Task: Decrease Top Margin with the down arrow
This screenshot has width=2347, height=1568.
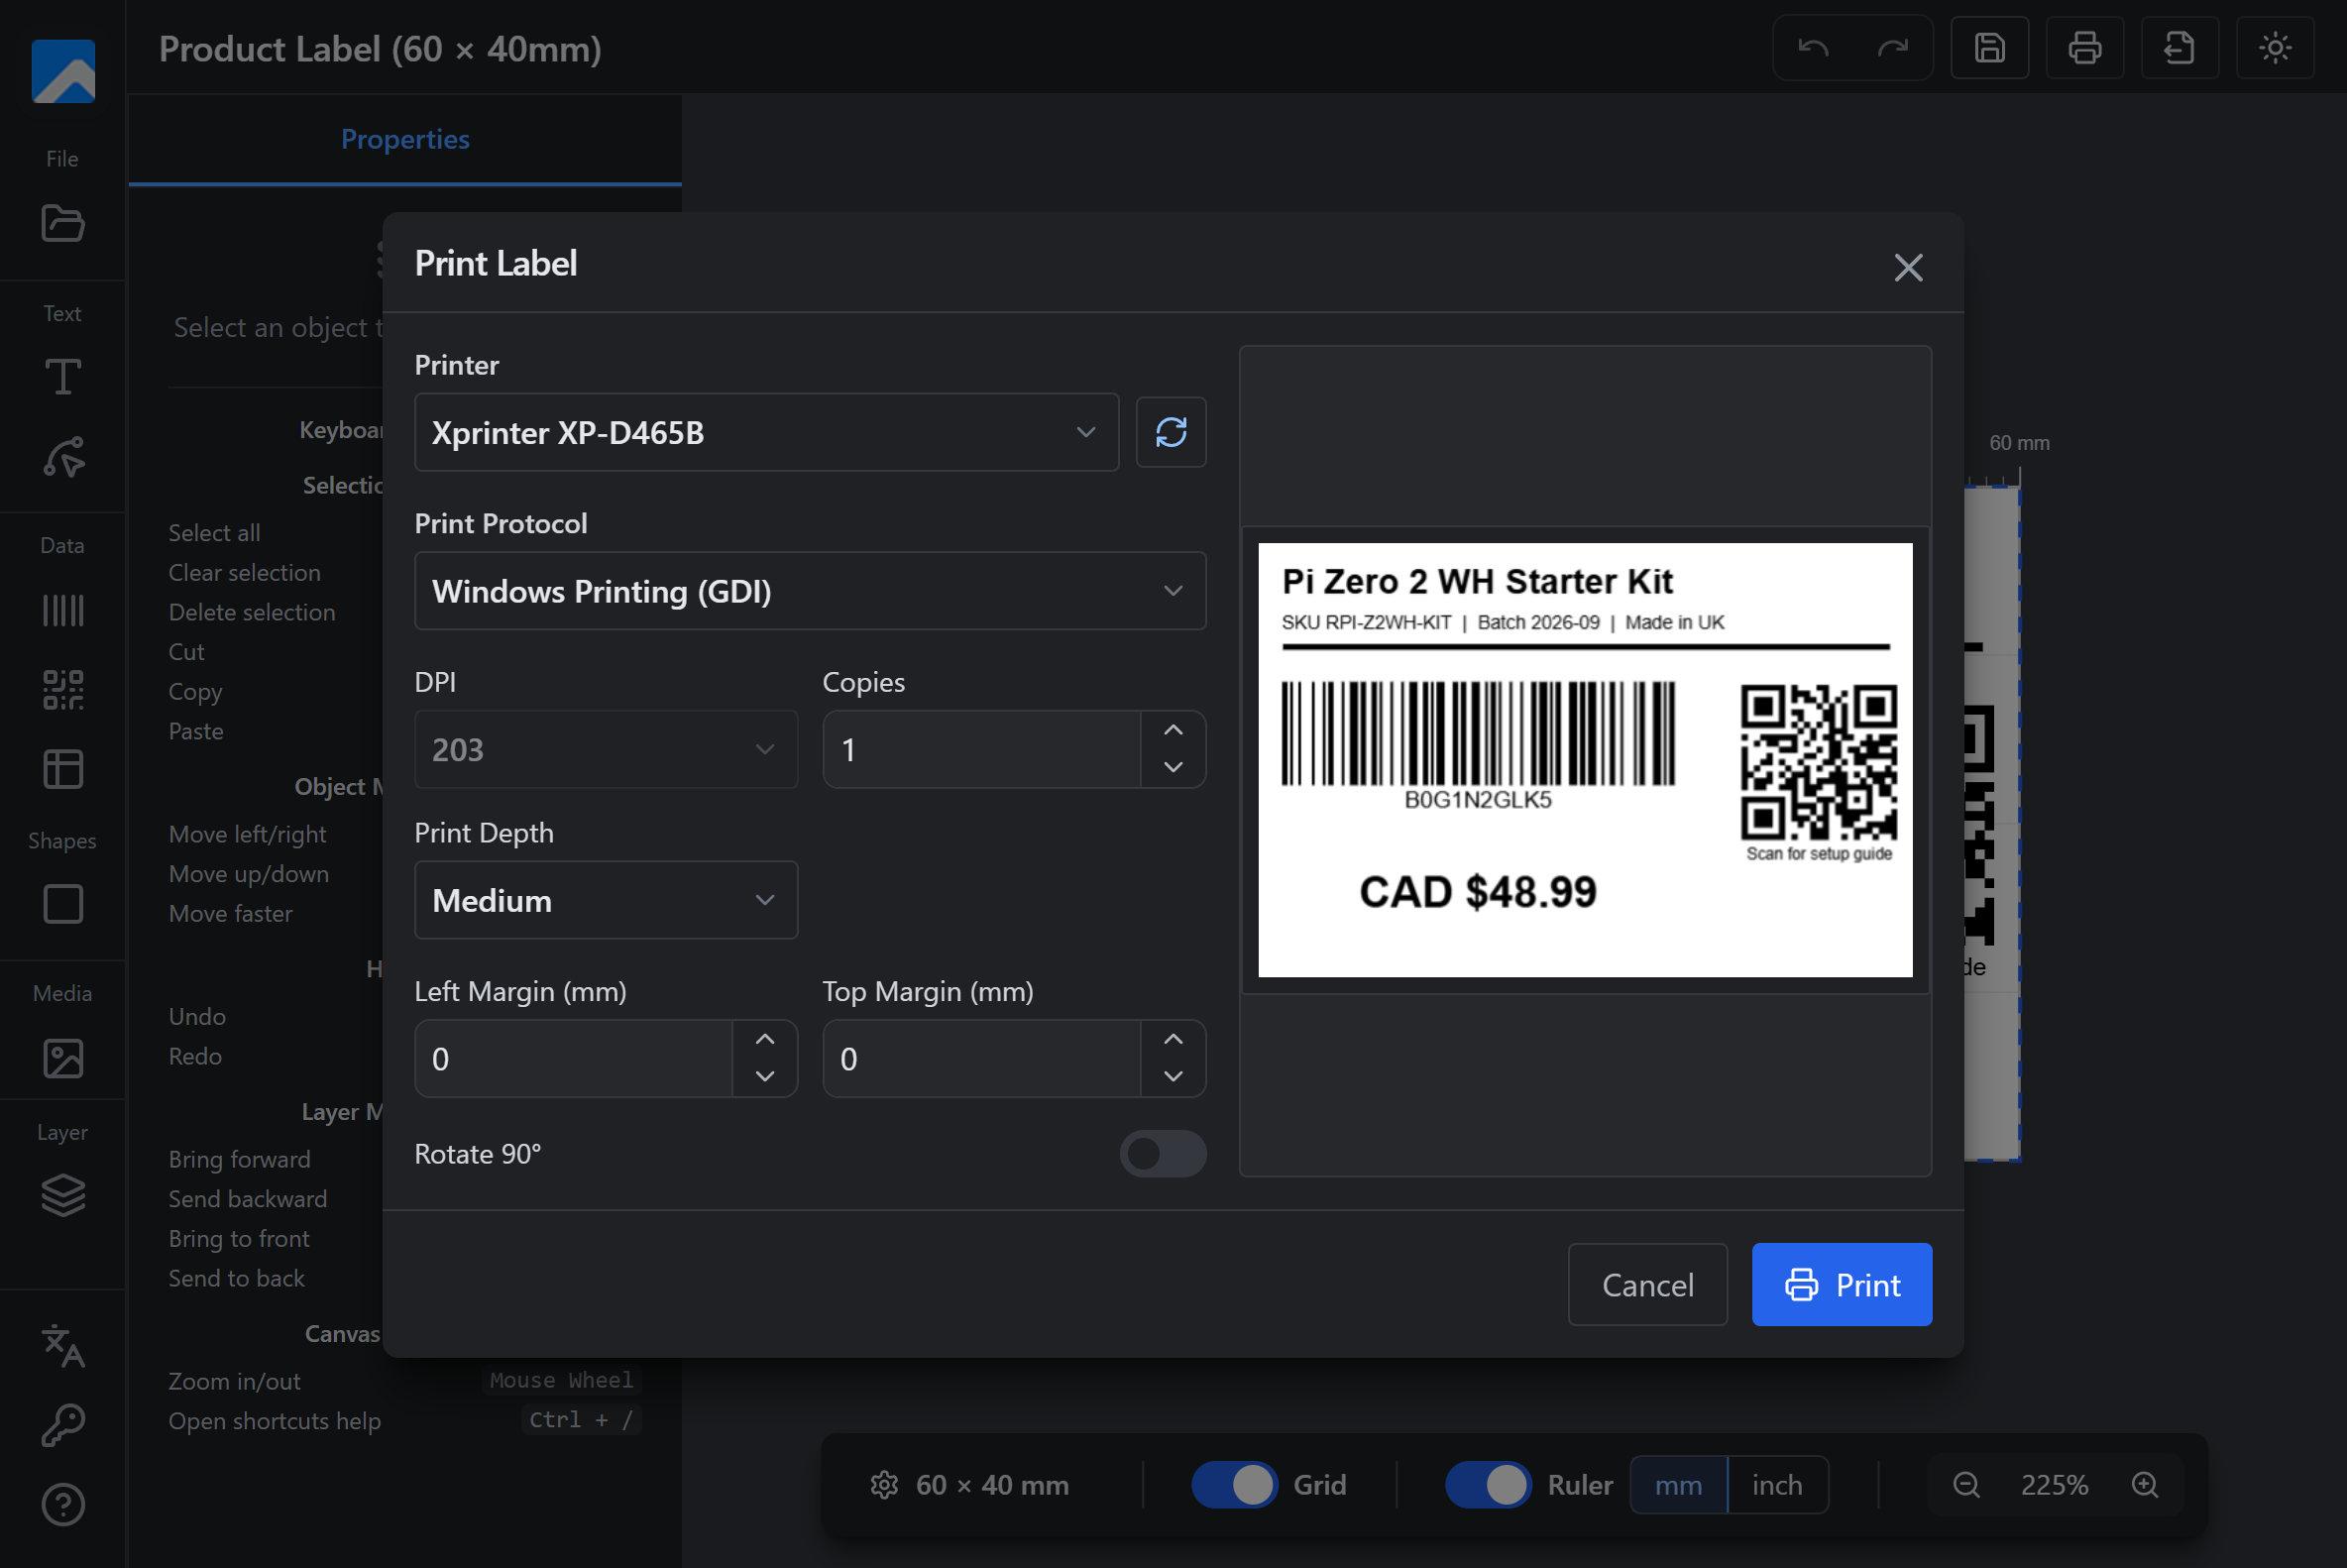Action: tap(1173, 1077)
